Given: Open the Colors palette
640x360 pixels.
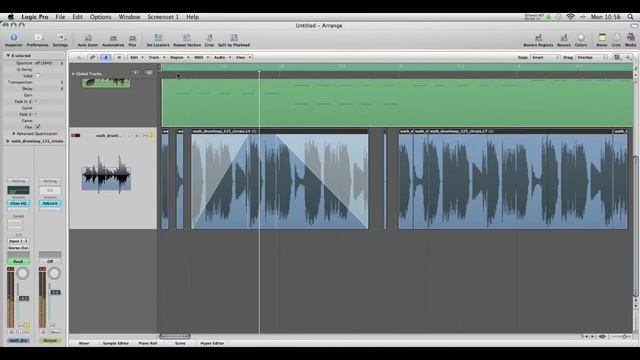Looking at the screenshot, I should click(581, 40).
